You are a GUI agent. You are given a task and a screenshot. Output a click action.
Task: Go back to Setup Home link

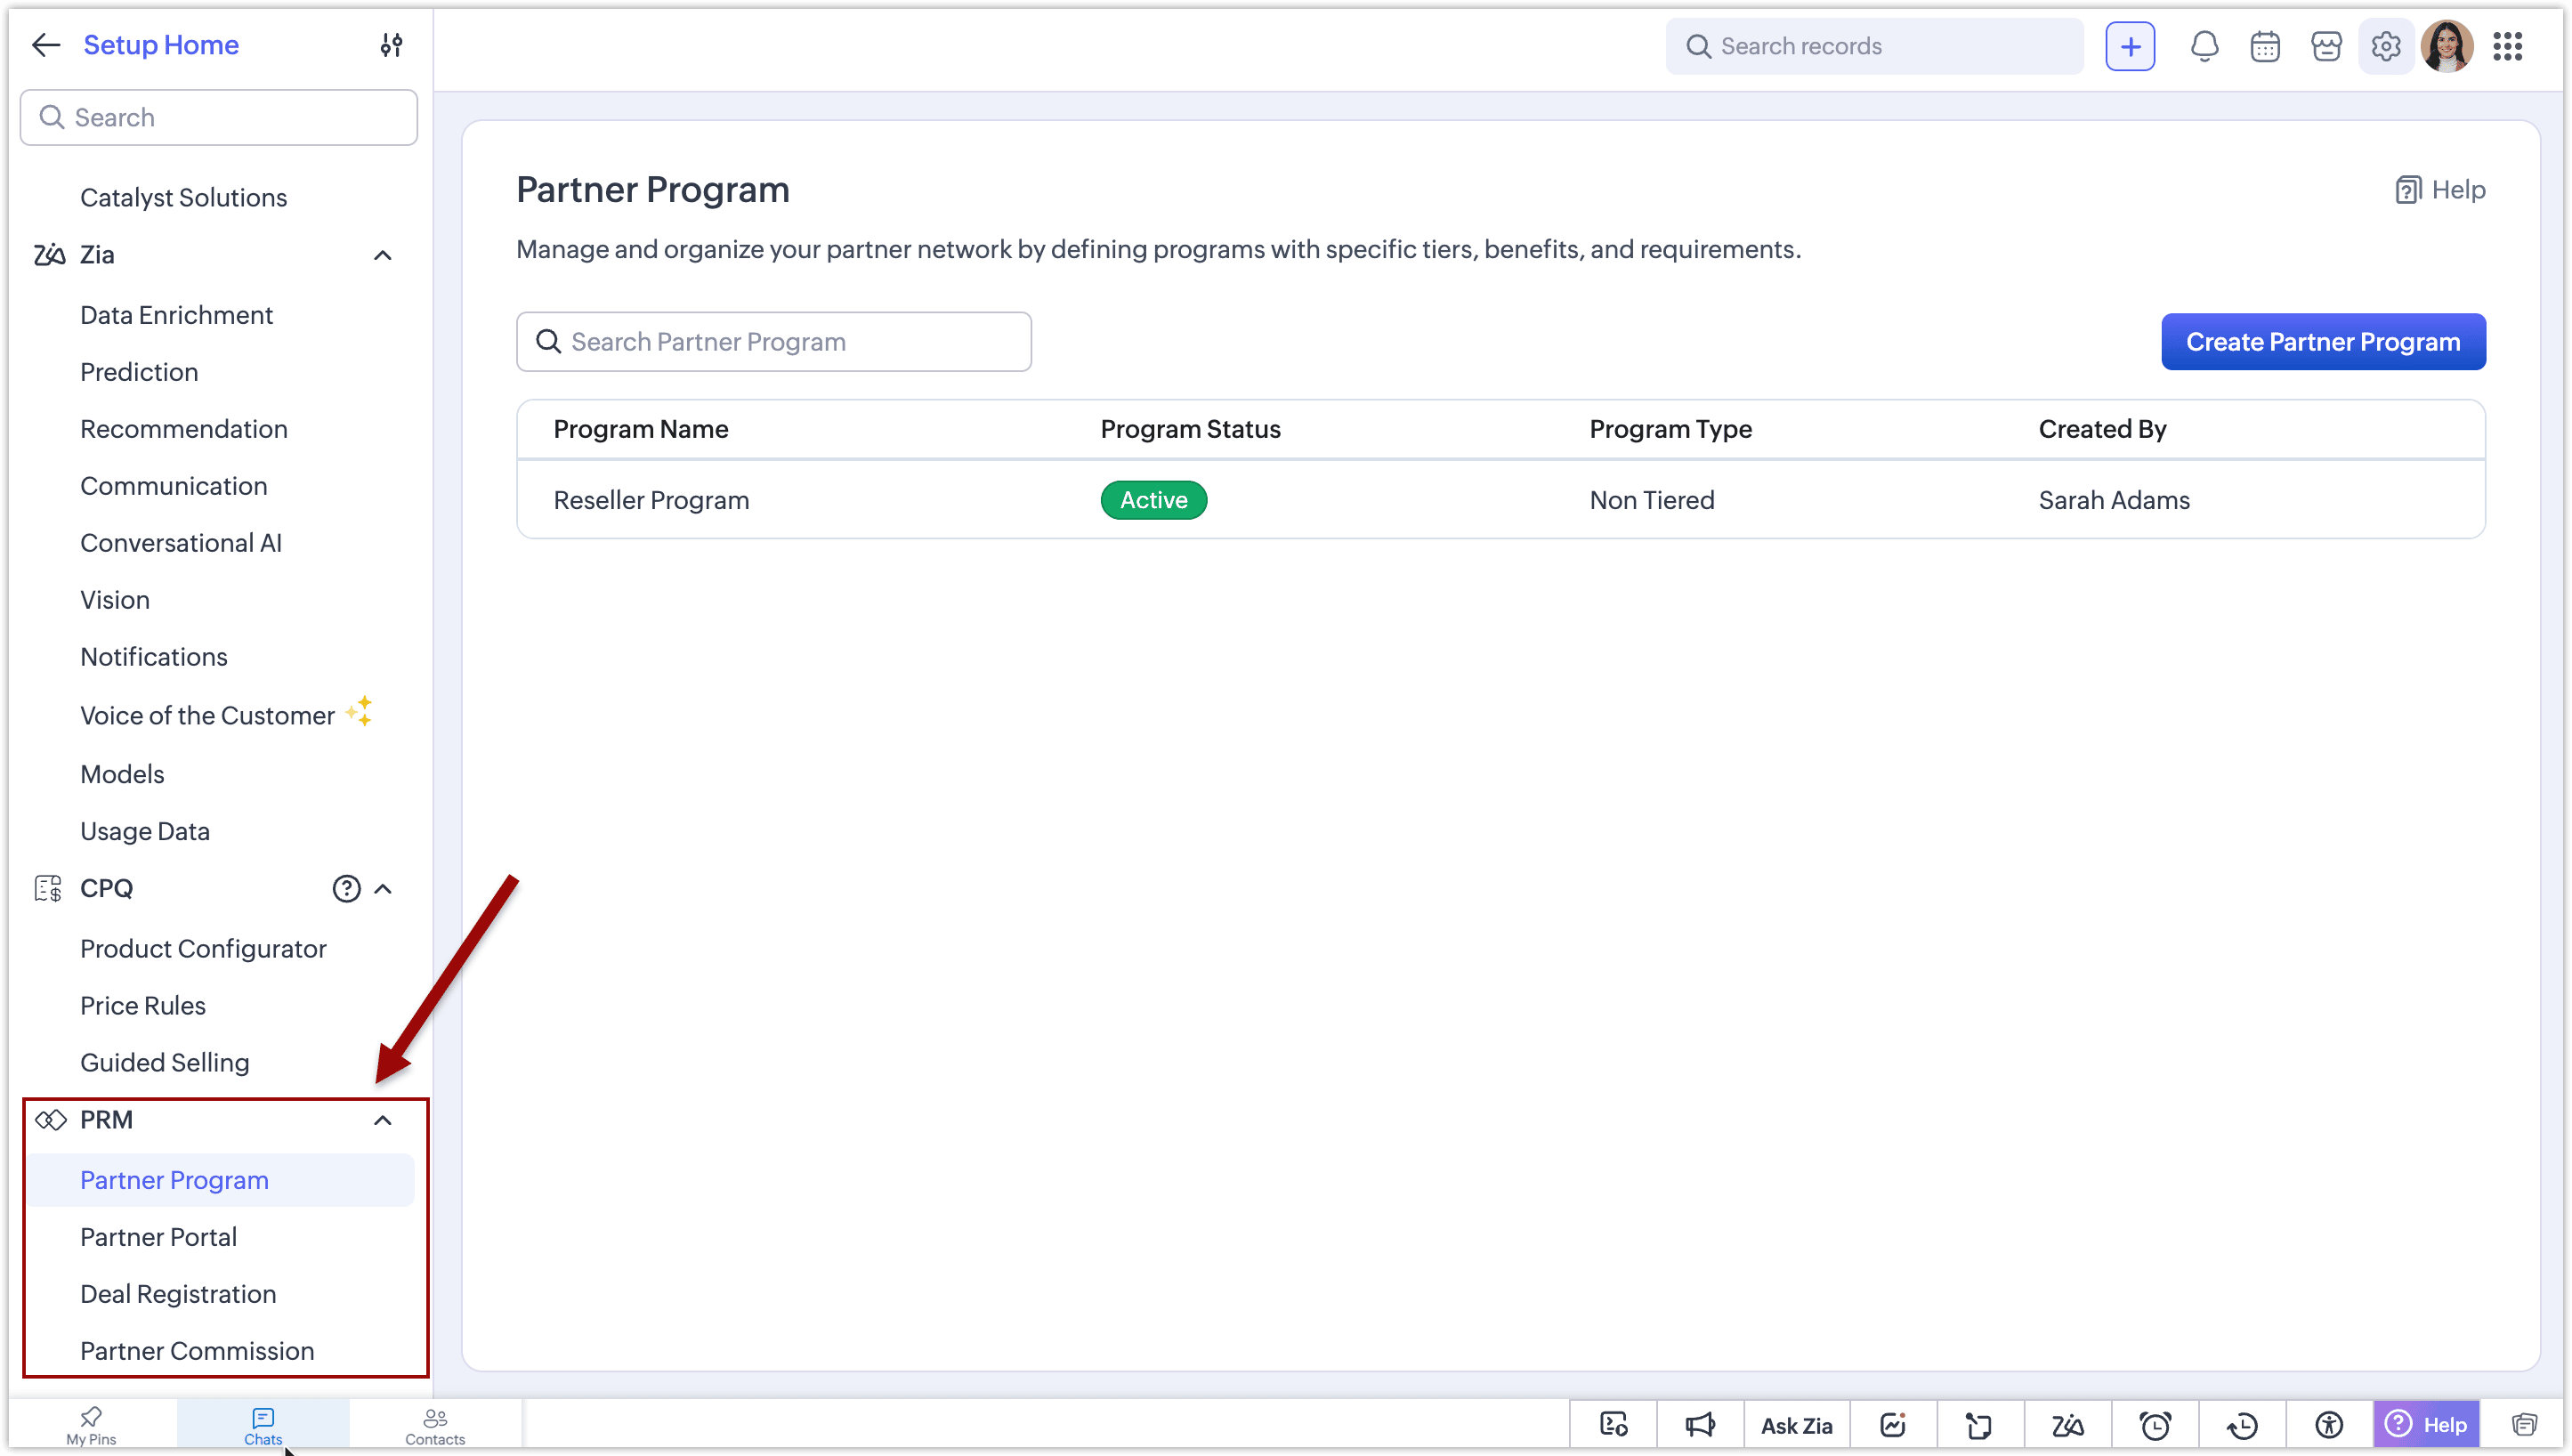[161, 45]
